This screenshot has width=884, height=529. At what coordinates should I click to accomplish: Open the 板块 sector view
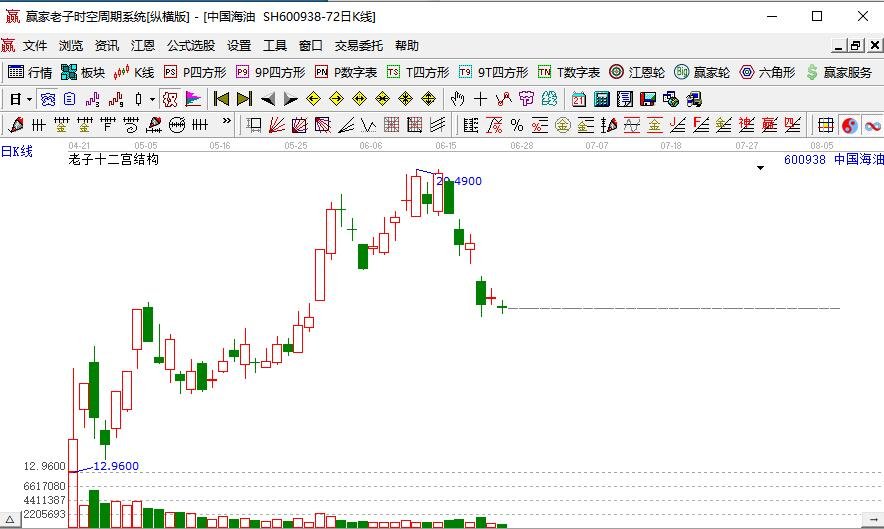pos(83,72)
